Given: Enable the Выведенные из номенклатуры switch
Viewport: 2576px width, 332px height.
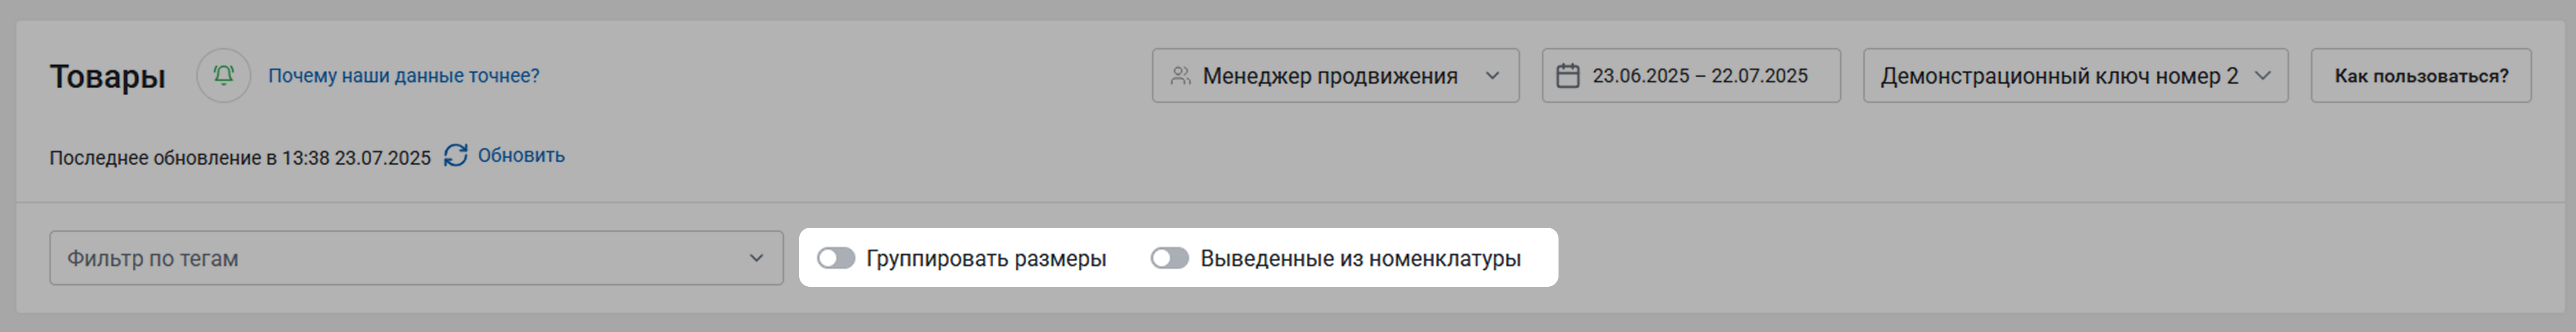Looking at the screenshot, I should tap(1169, 258).
